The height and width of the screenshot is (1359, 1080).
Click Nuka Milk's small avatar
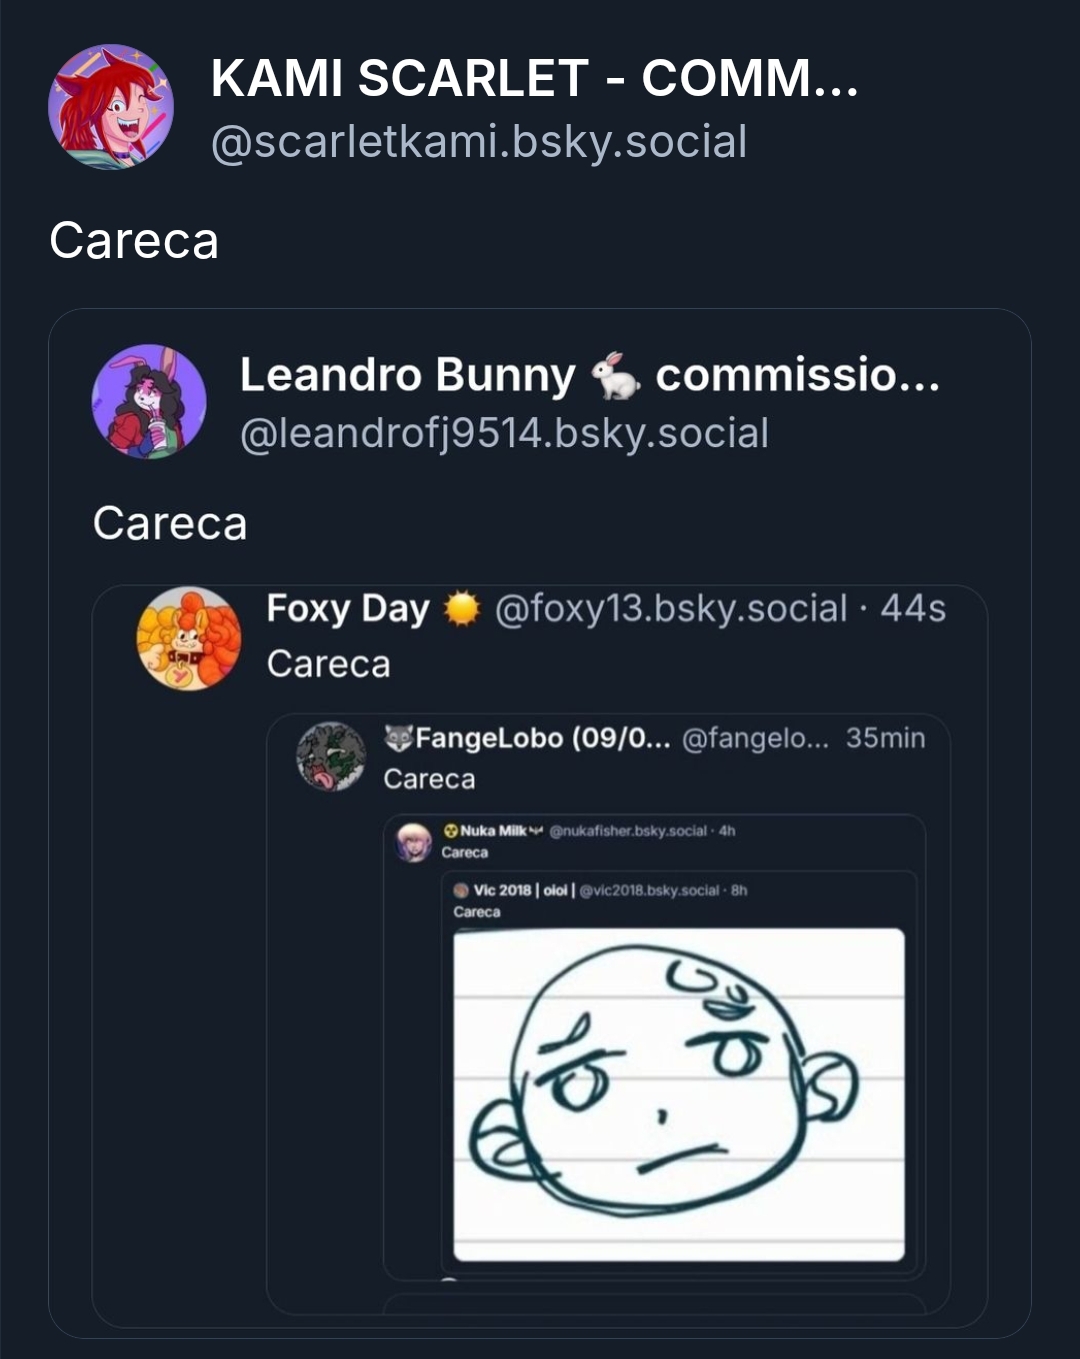(x=414, y=842)
